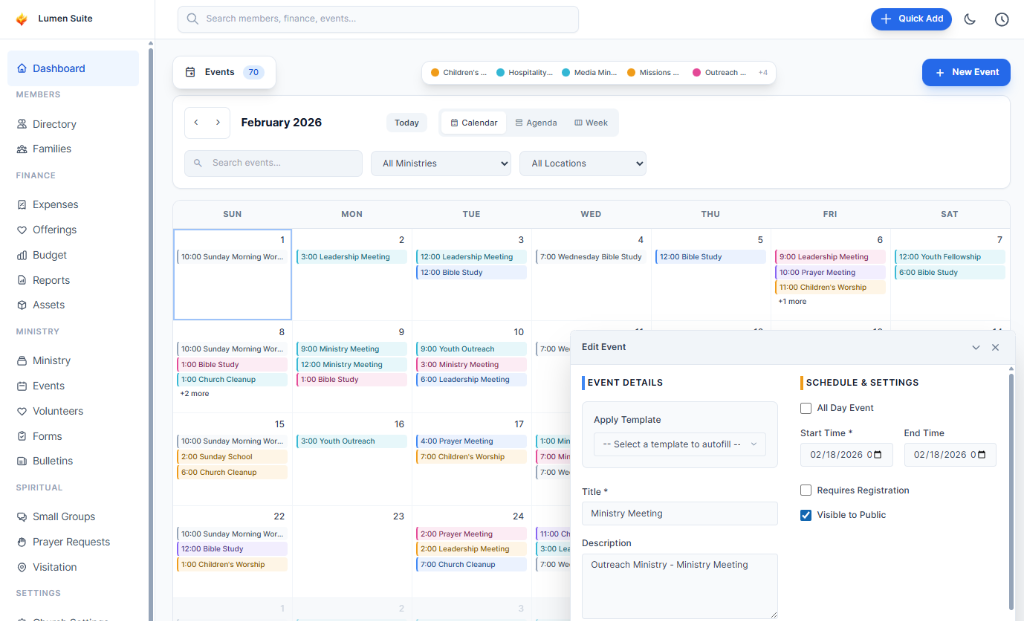
Task: Expand the Apply Template selector
Action: (679, 444)
